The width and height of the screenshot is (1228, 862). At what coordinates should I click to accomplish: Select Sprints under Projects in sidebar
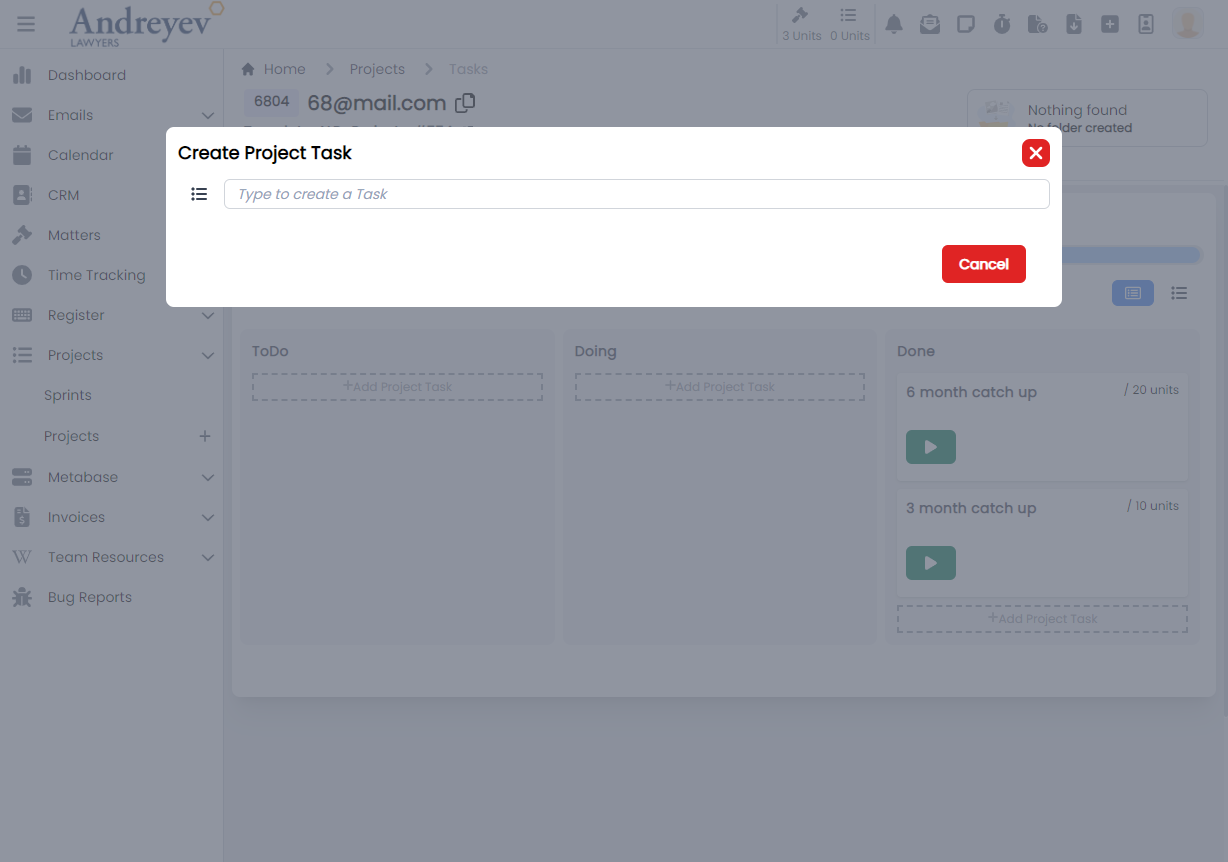68,395
